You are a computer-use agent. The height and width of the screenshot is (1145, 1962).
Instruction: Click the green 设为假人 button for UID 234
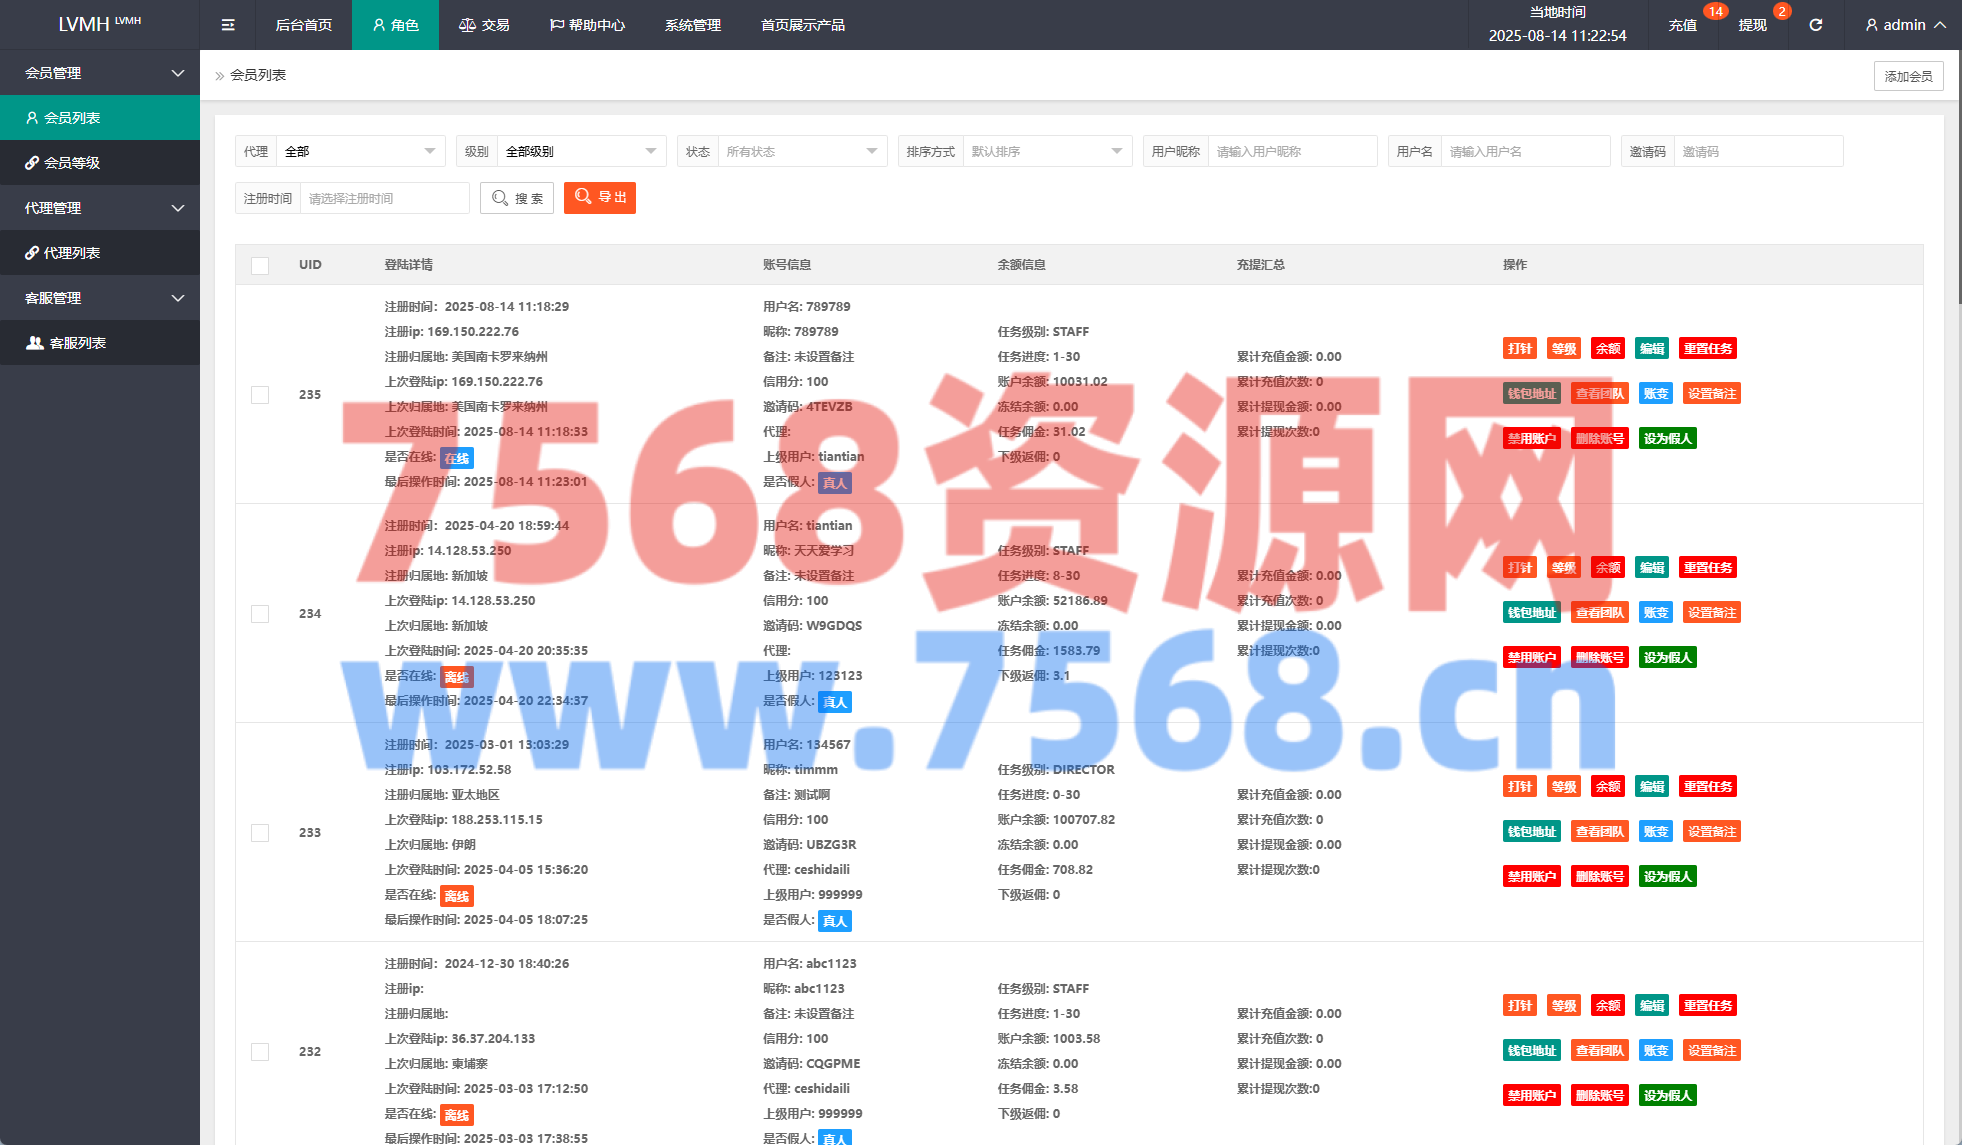click(x=1667, y=658)
